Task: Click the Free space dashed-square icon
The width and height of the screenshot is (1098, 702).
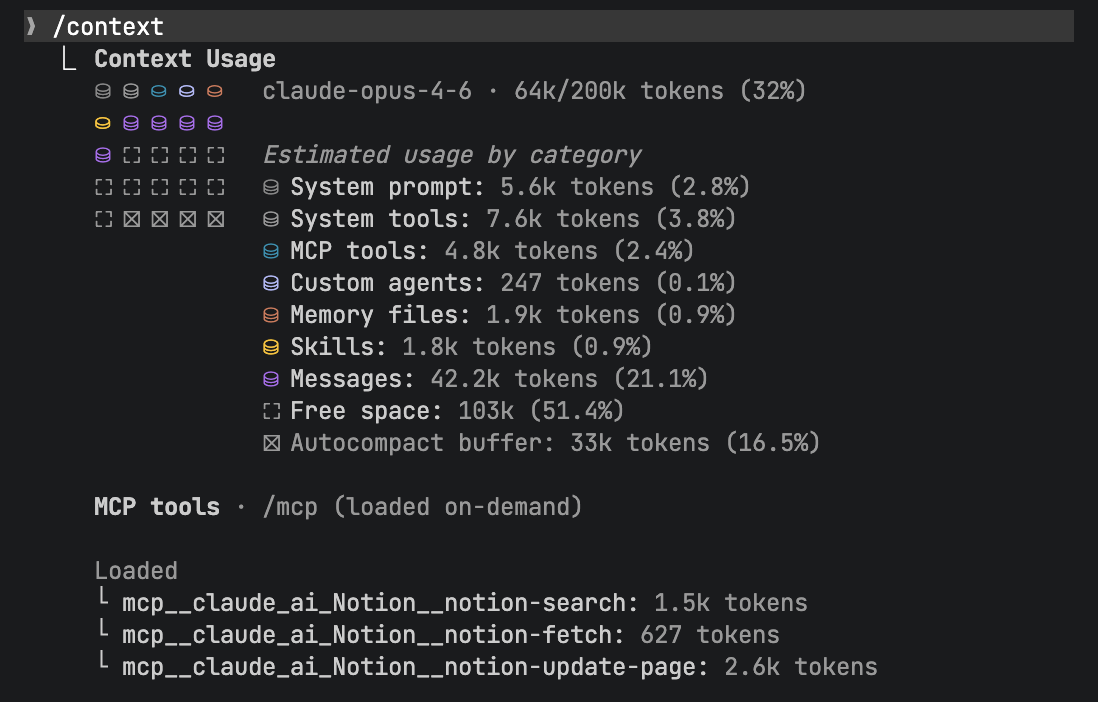Action: point(270,411)
